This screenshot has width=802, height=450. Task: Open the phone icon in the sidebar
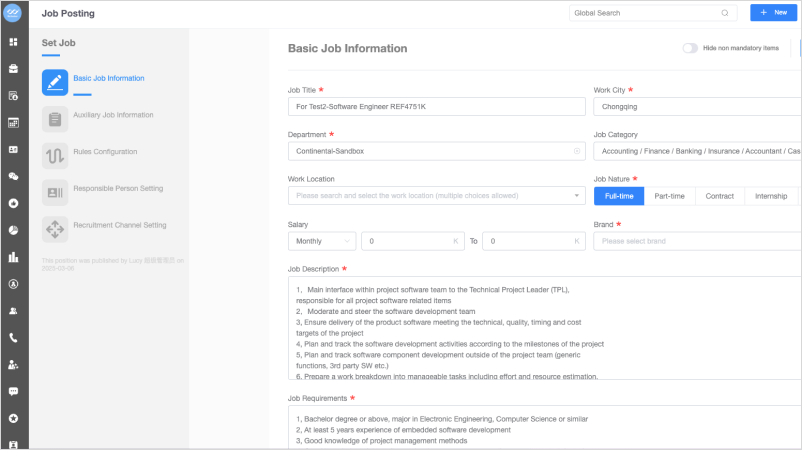(13, 338)
